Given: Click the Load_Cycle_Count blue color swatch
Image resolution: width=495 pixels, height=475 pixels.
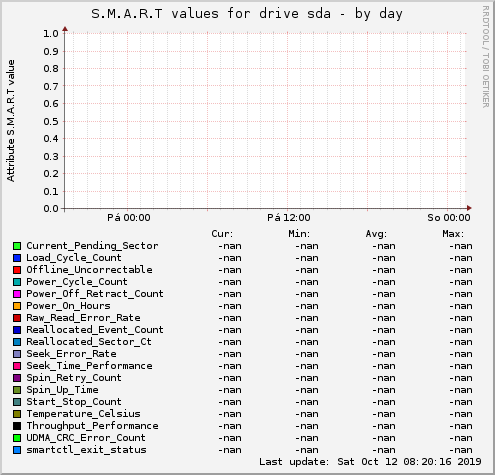Looking at the screenshot, I should point(17,258).
